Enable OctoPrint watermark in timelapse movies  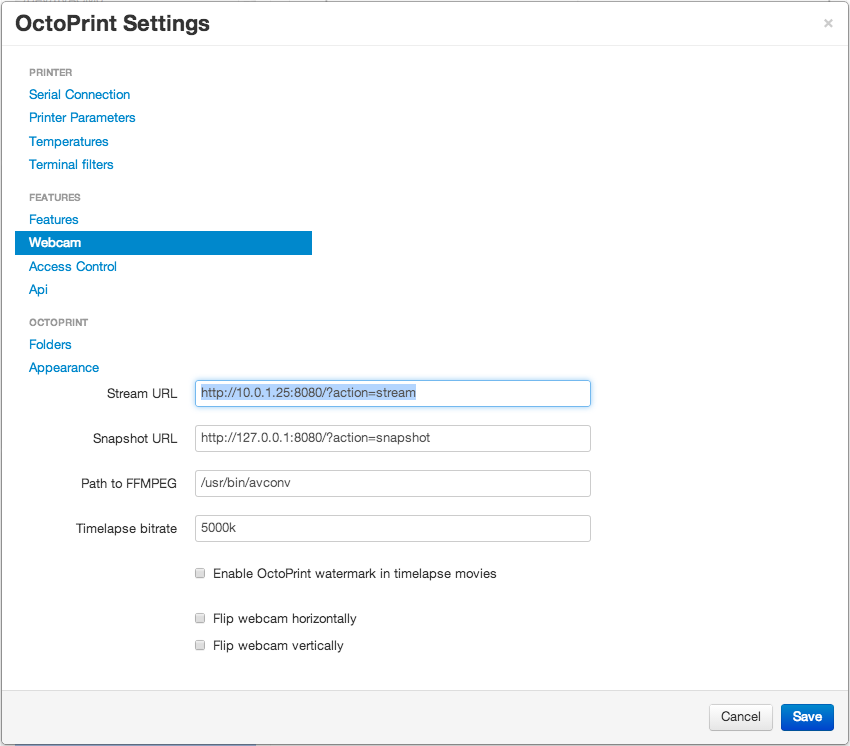(x=200, y=573)
